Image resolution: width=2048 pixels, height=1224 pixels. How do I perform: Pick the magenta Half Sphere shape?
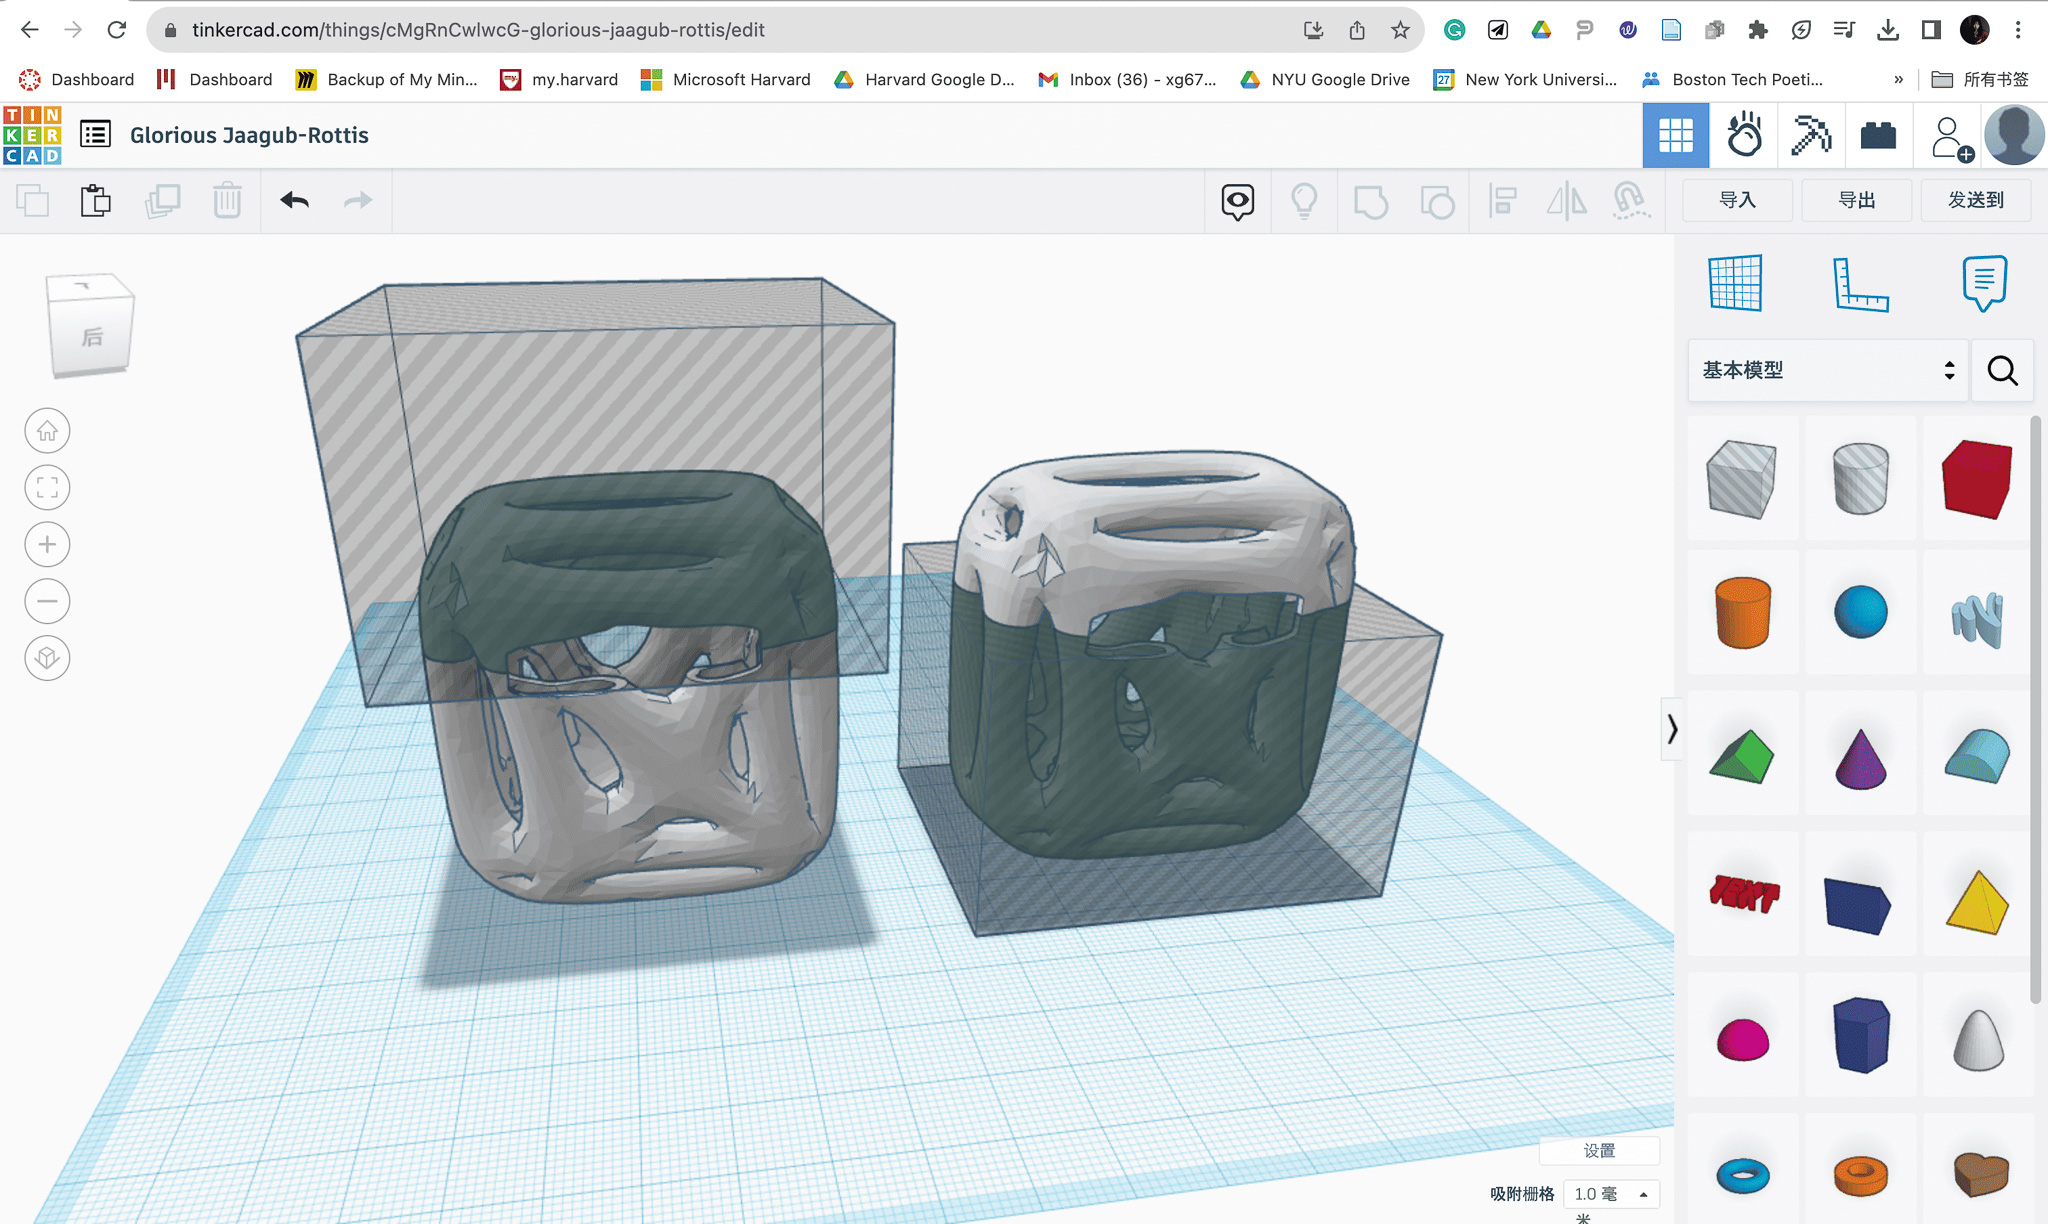point(1743,1040)
